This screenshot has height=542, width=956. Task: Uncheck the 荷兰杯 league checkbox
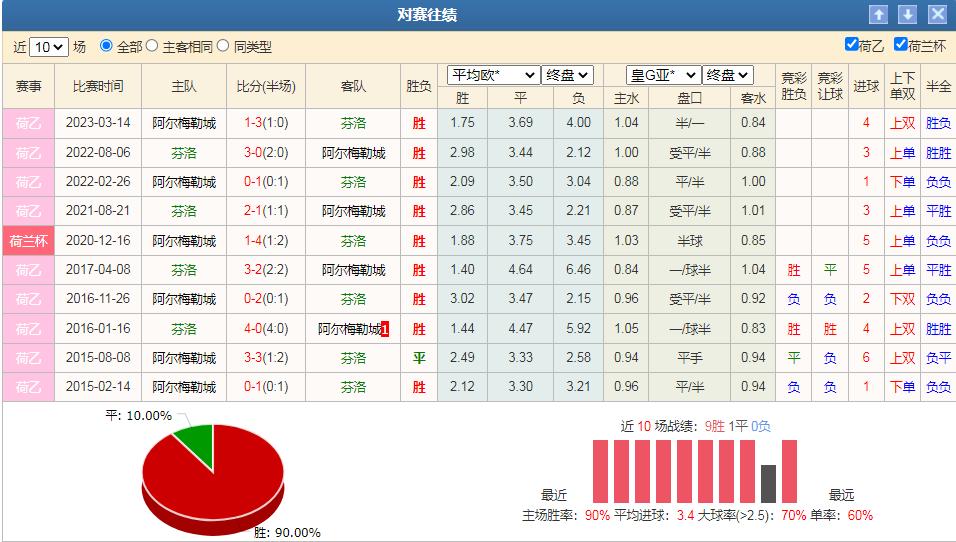[901, 44]
